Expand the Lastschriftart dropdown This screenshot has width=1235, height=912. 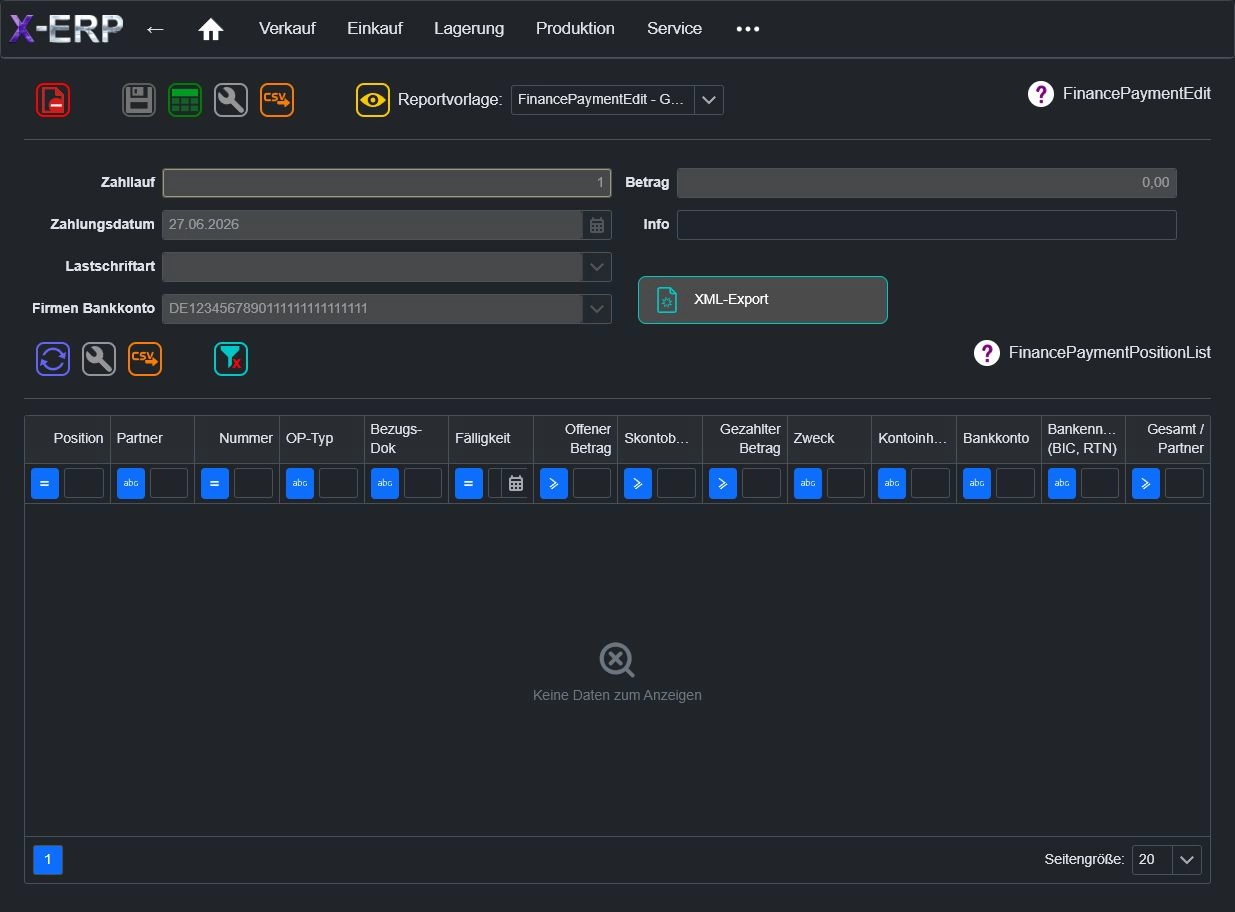click(597, 267)
